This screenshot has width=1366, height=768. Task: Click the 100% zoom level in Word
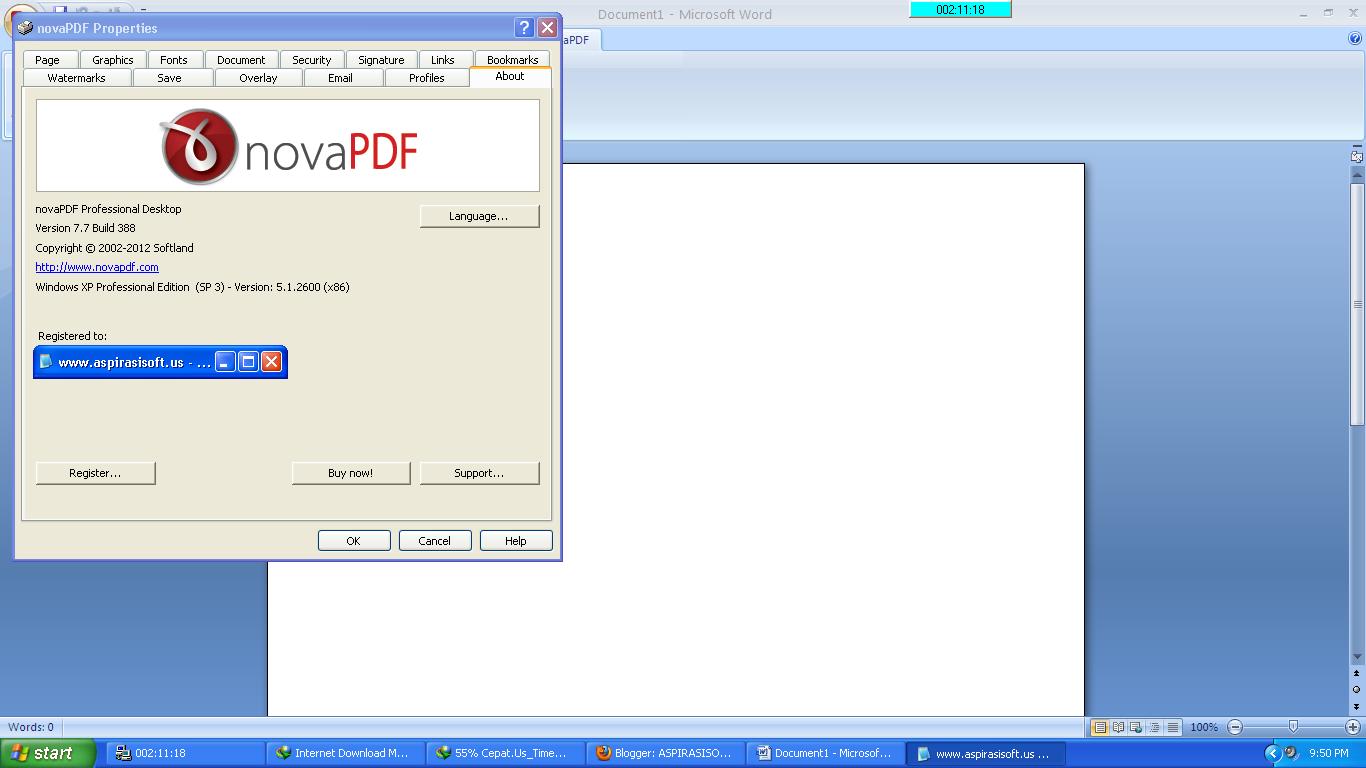click(1204, 727)
